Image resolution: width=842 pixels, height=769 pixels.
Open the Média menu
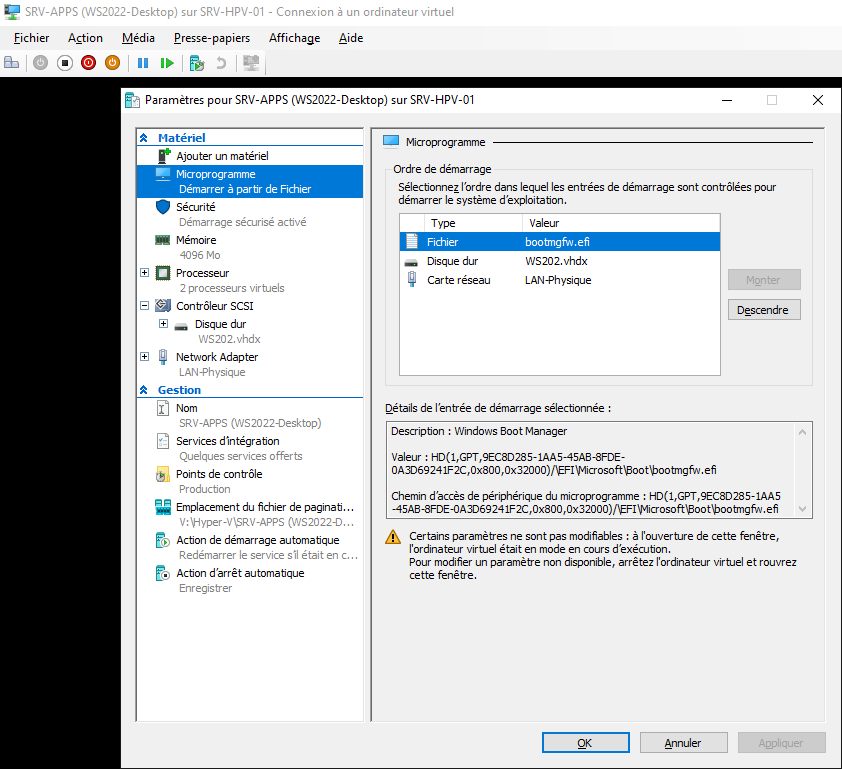tap(138, 38)
